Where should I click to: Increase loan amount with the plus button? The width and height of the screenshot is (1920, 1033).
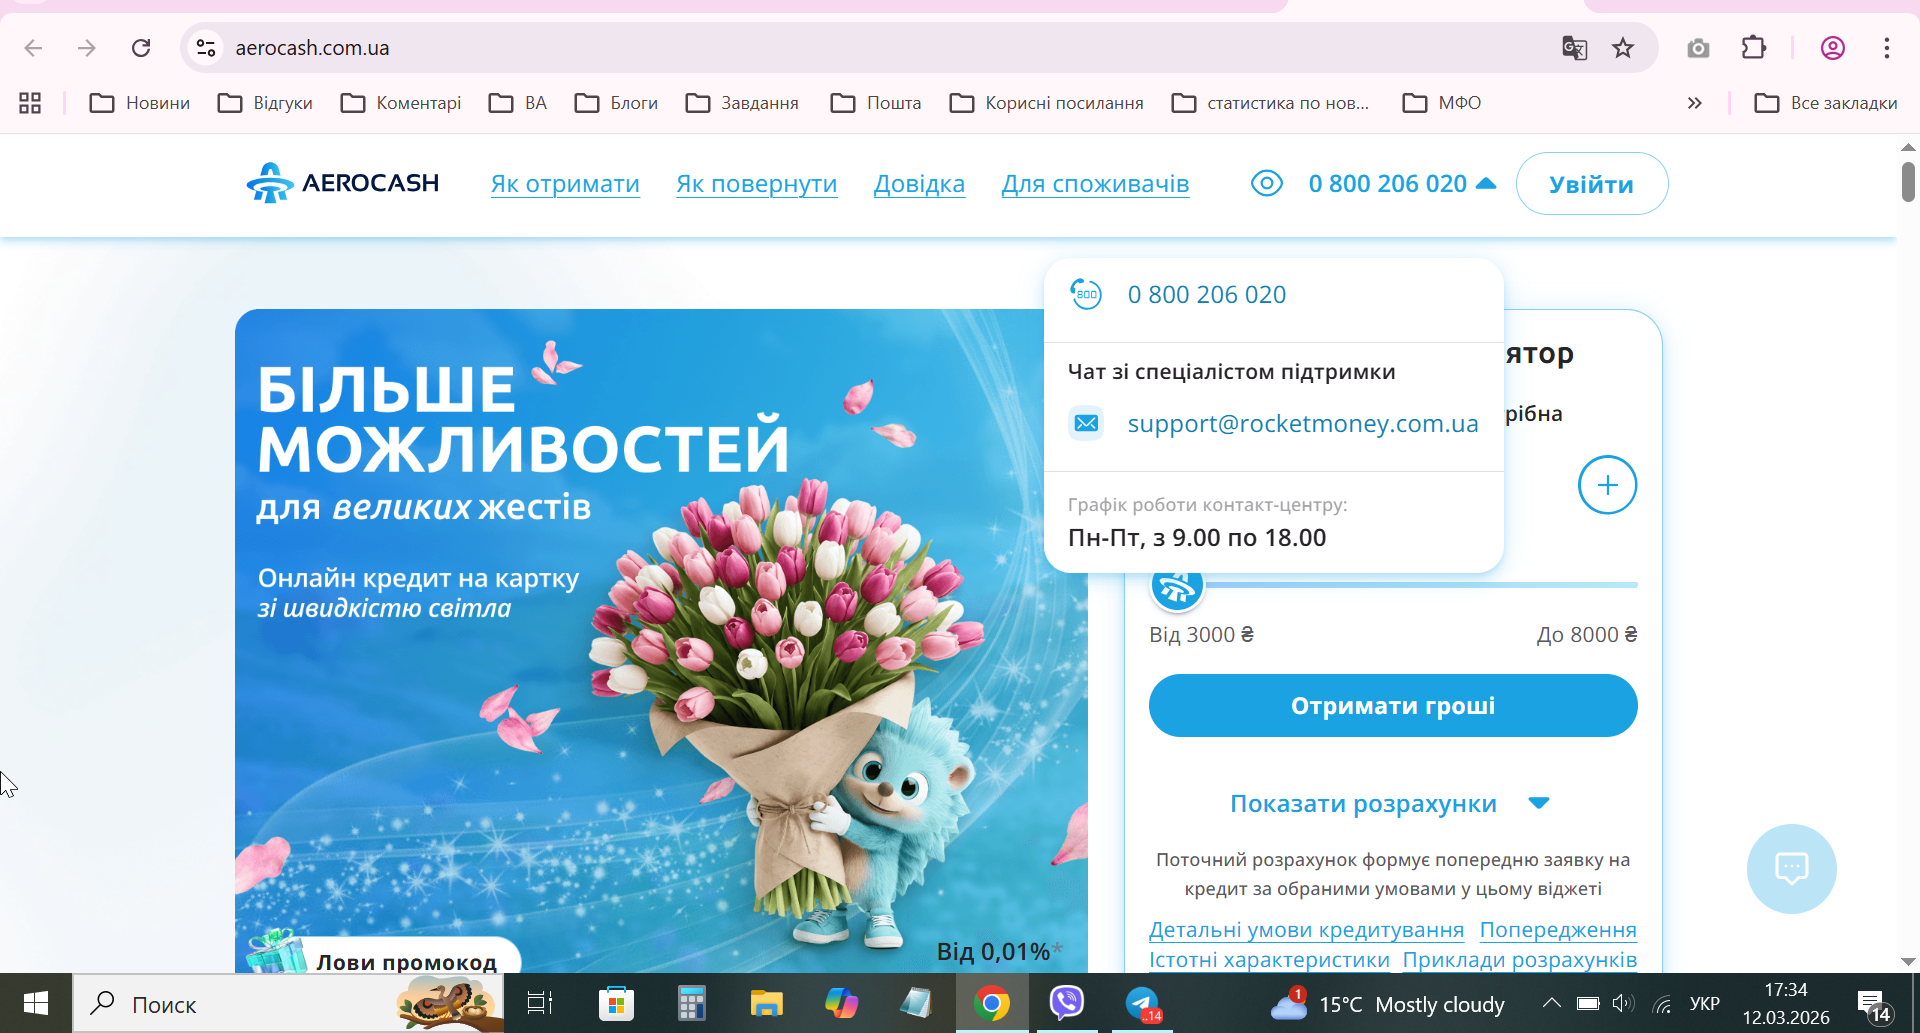click(x=1607, y=485)
